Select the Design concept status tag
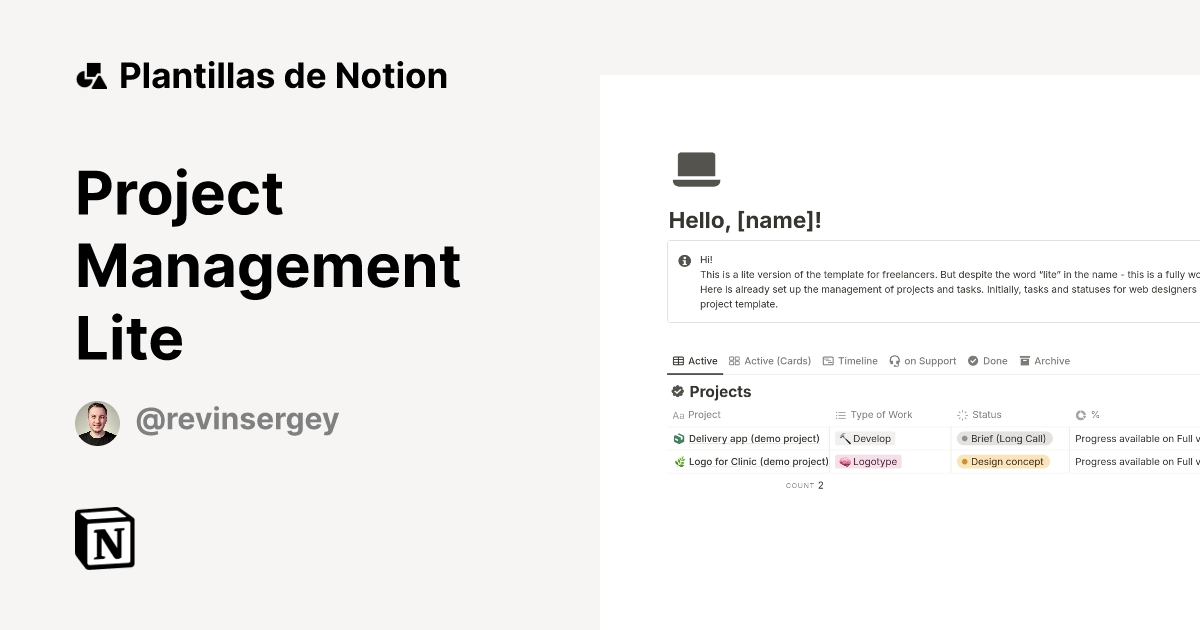This screenshot has height=630, width=1200. (1006, 461)
